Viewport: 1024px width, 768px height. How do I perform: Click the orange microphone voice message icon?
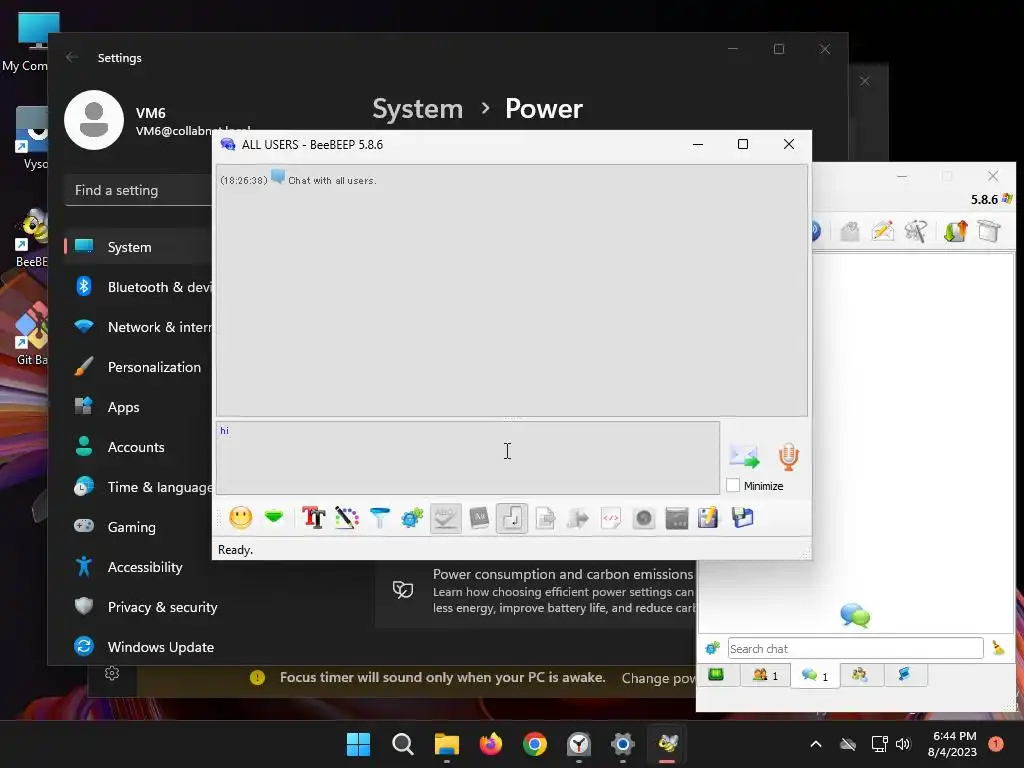click(x=788, y=456)
